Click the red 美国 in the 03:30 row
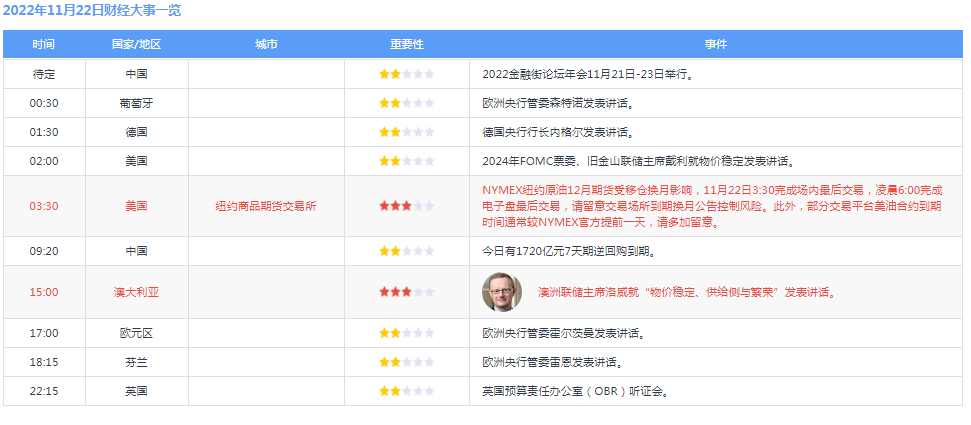The height and width of the screenshot is (425, 971). 136,206
